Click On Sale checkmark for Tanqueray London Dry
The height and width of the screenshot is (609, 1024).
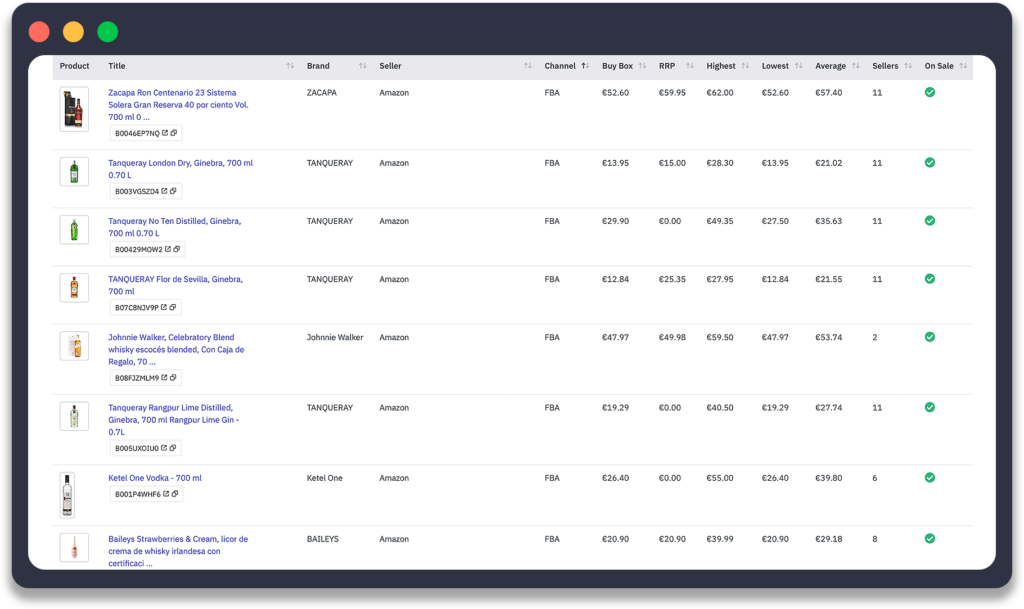pos(930,163)
